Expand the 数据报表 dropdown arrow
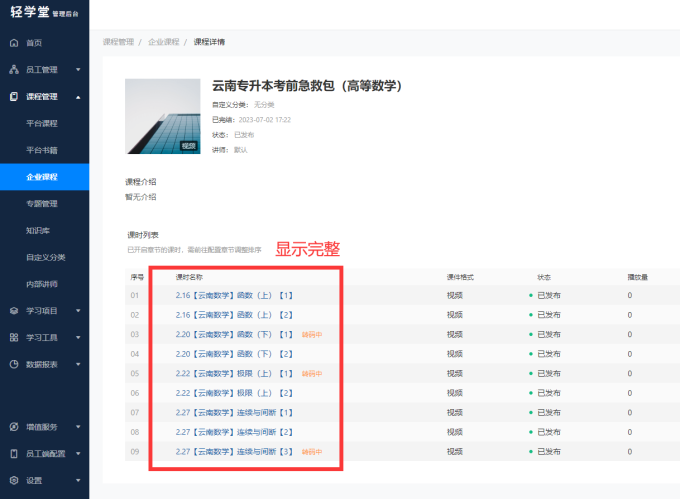Image resolution: width=680 pixels, height=499 pixels. coord(78,365)
